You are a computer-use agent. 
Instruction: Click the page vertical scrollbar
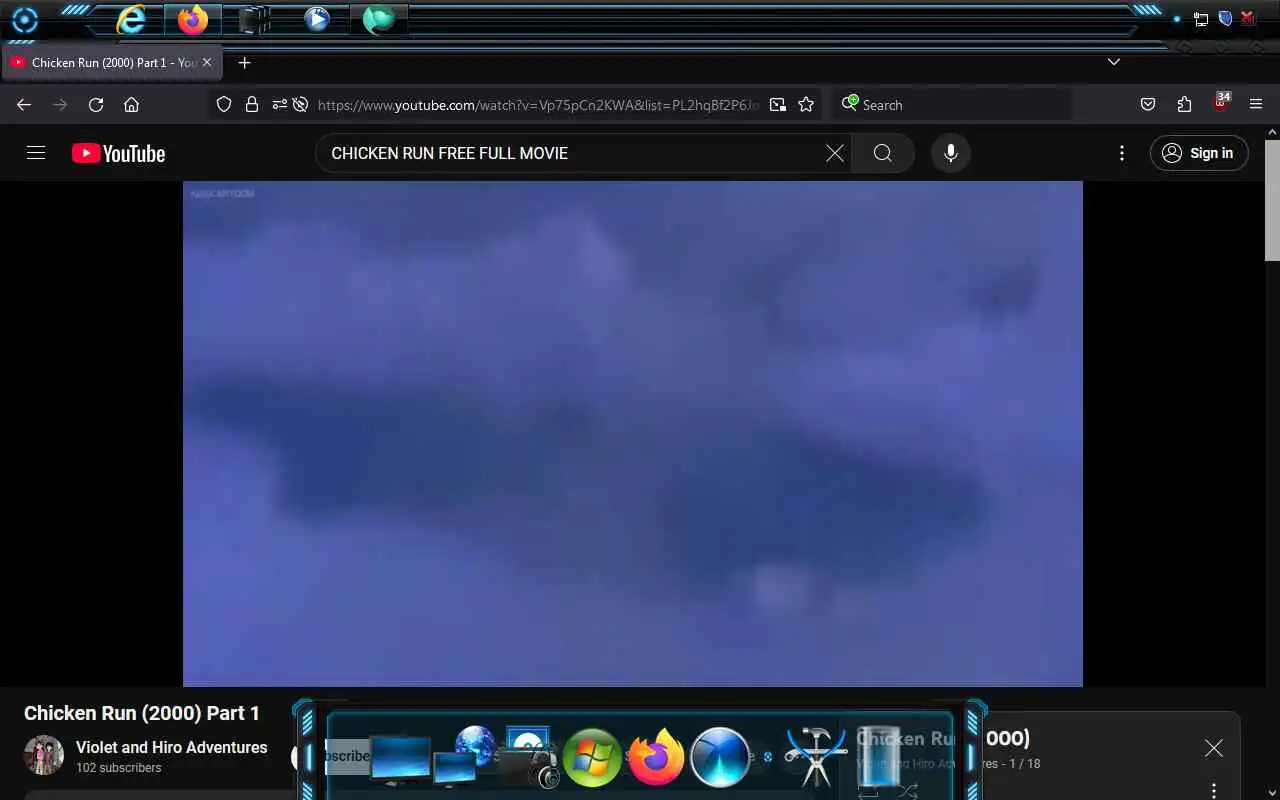click(1272, 200)
